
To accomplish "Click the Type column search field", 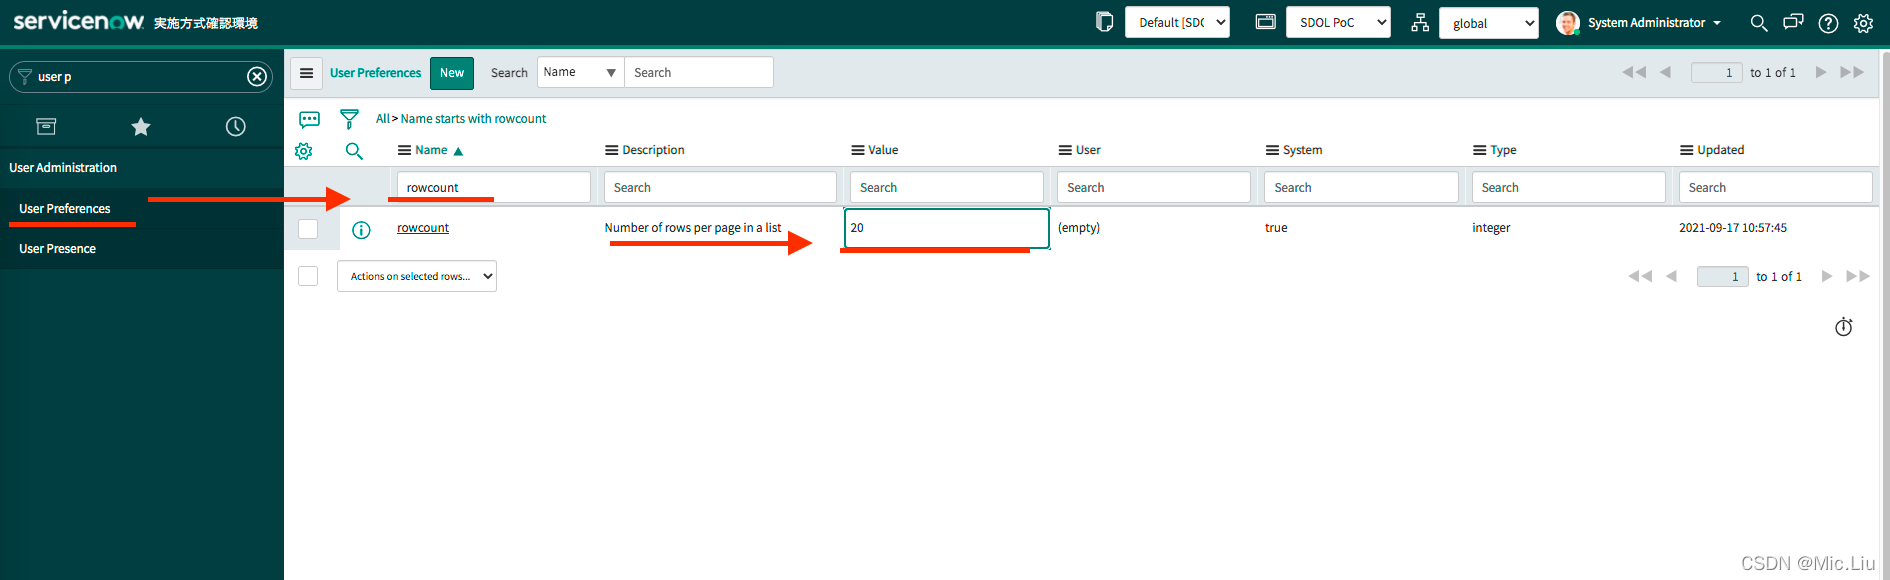I will (1568, 187).
